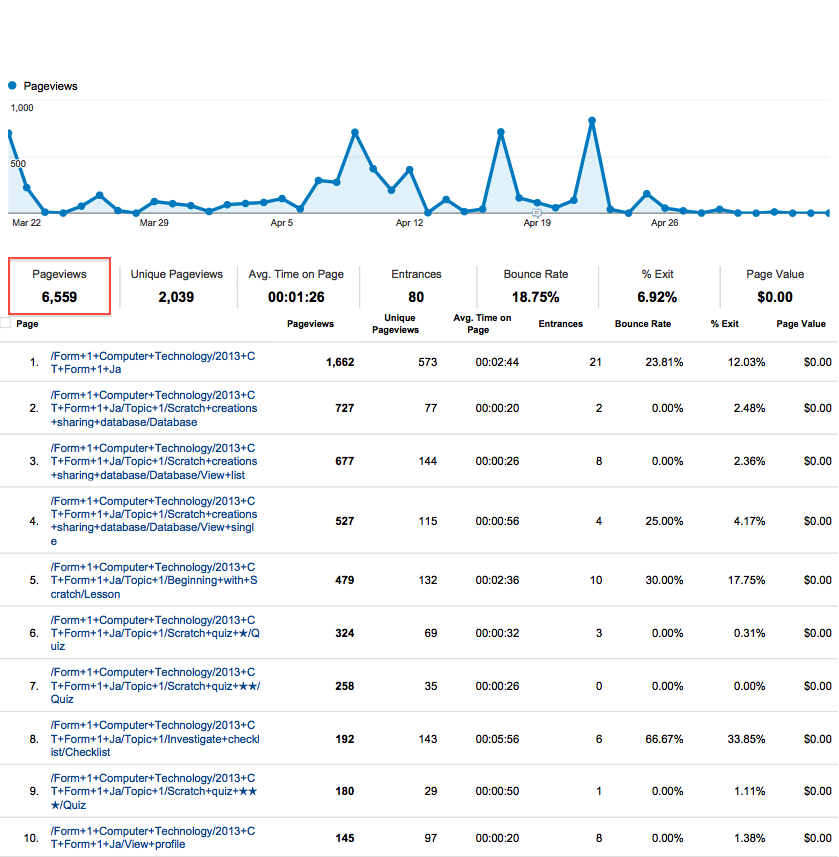The height and width of the screenshot is (857, 839).
Task: Open the Beginning+with+Scratch/Lesson page link
Action: [153, 581]
